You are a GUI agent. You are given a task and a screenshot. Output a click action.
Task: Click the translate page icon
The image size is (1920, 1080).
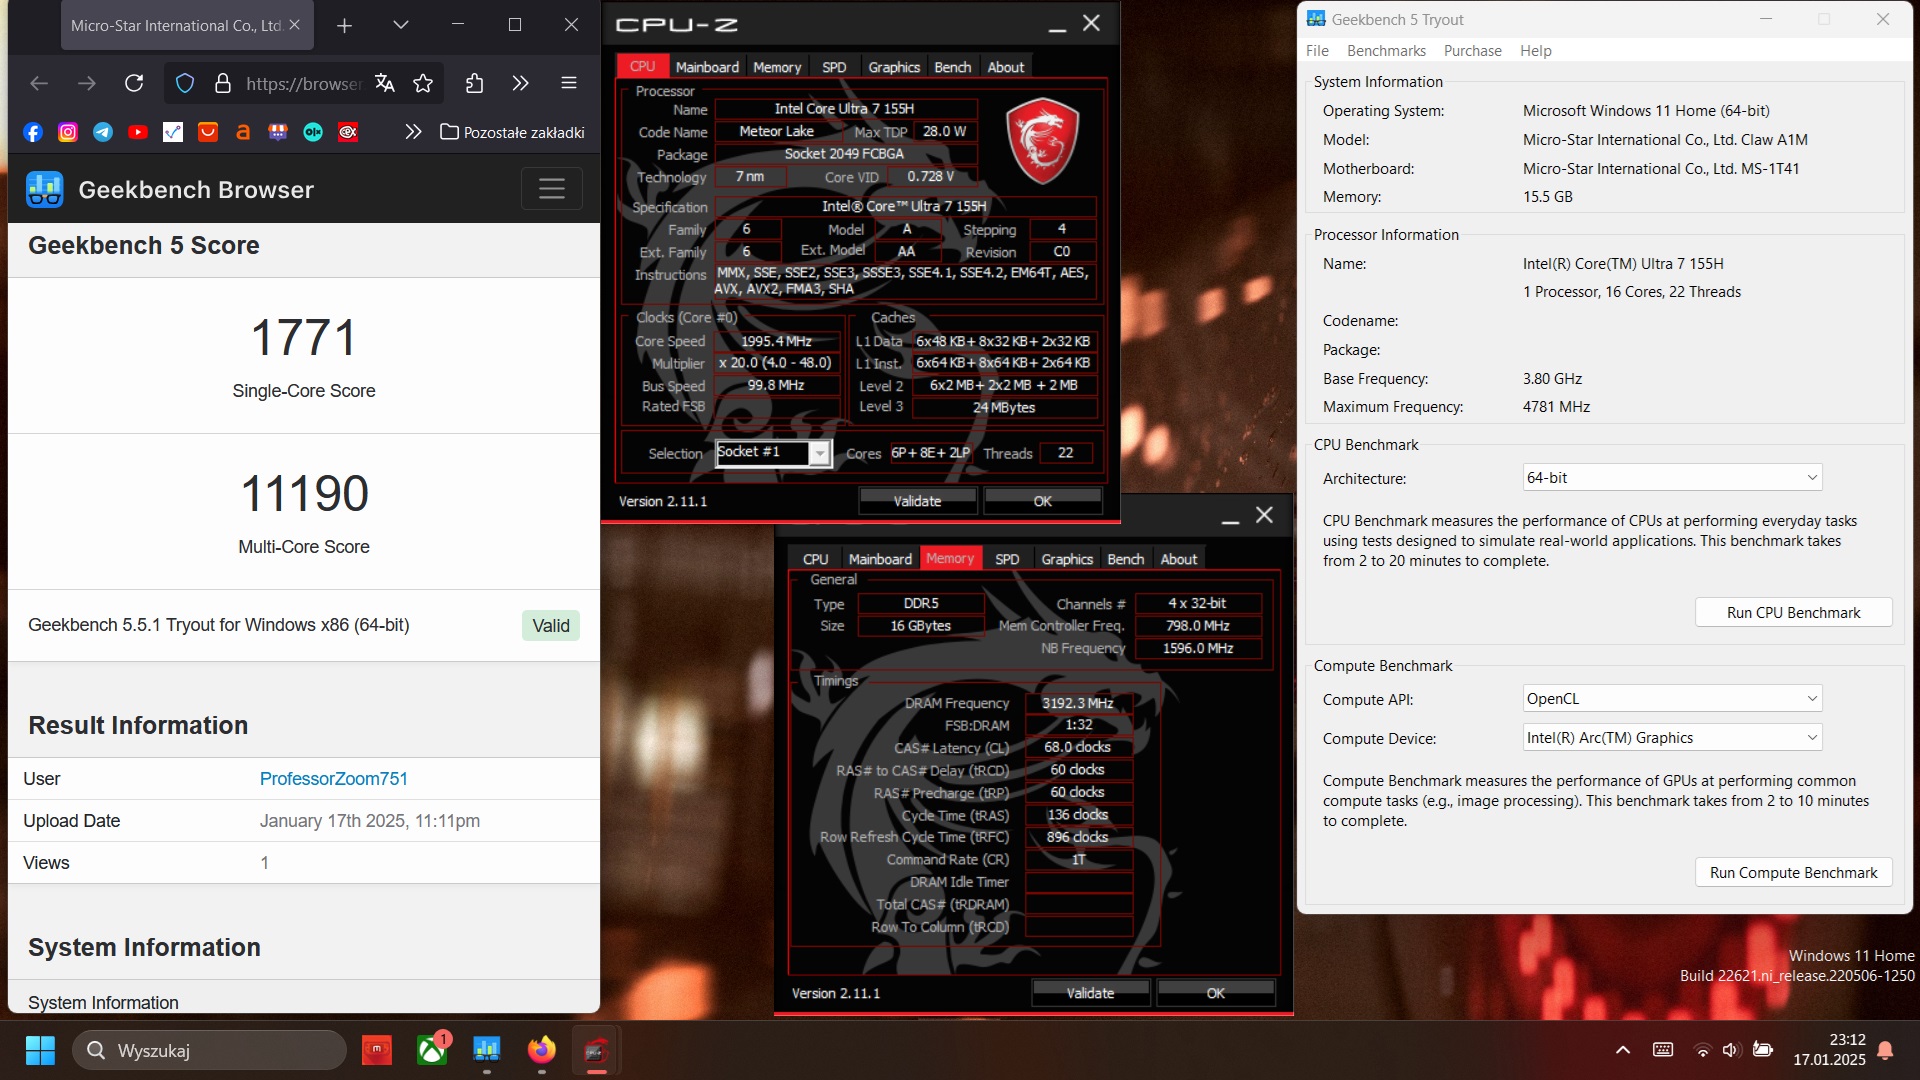pyautogui.click(x=385, y=83)
